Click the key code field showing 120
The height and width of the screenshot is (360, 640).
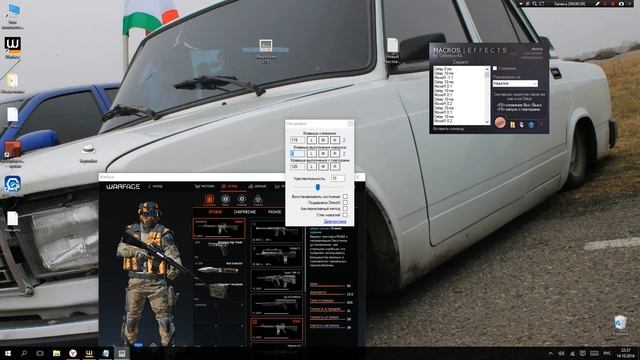point(298,167)
